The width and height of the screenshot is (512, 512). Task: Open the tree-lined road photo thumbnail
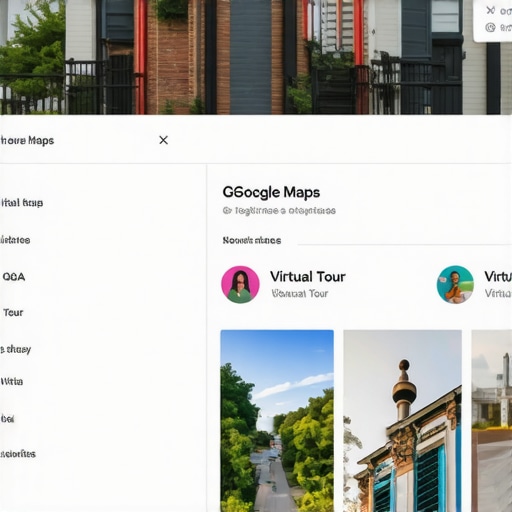click(x=277, y=421)
